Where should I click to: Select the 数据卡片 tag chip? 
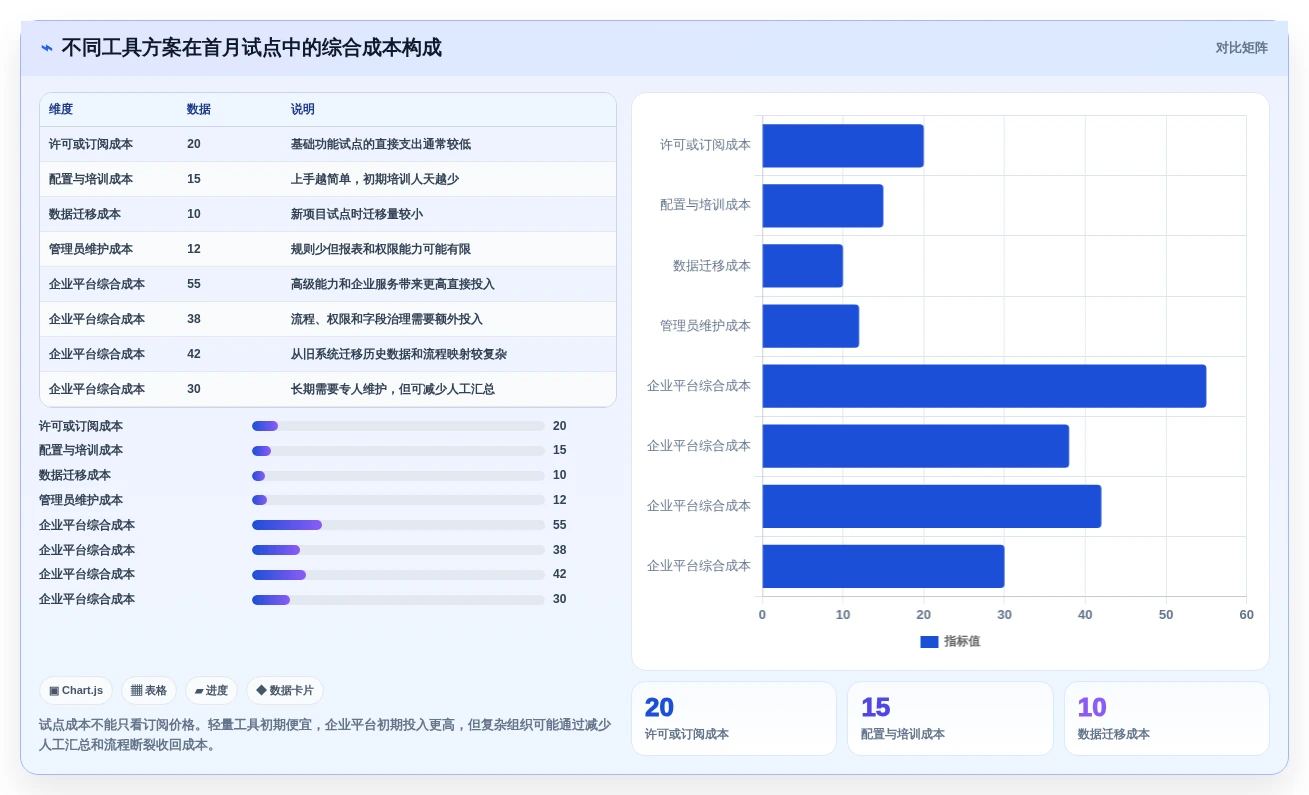[x=285, y=691]
